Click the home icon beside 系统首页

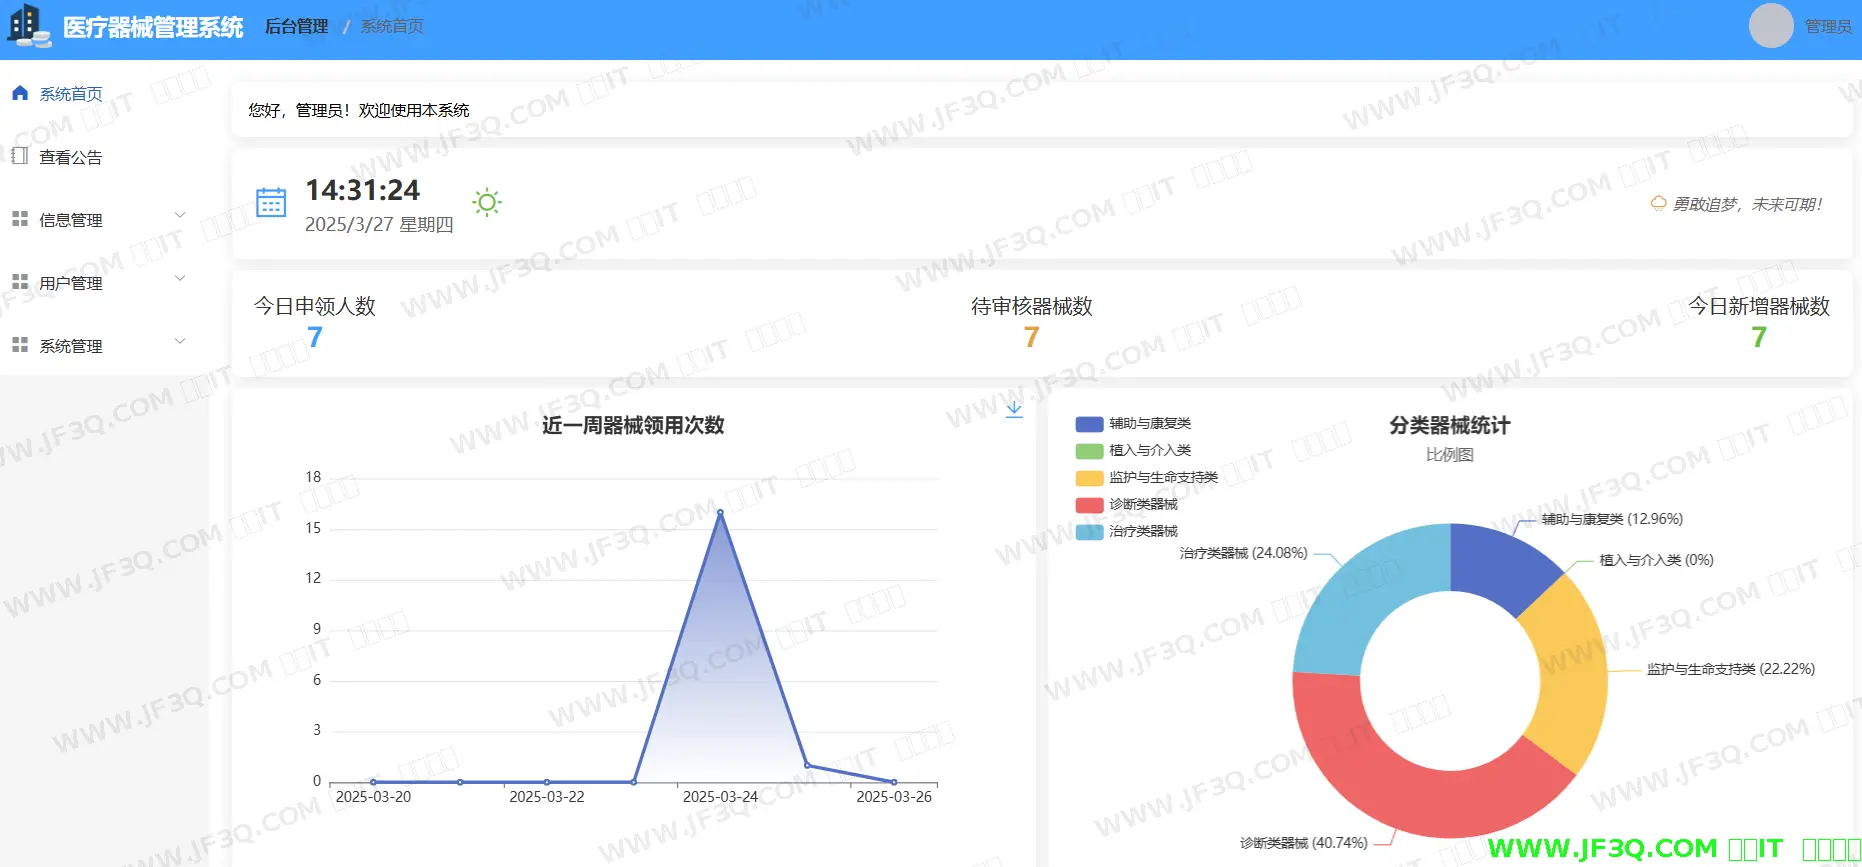click(x=20, y=93)
